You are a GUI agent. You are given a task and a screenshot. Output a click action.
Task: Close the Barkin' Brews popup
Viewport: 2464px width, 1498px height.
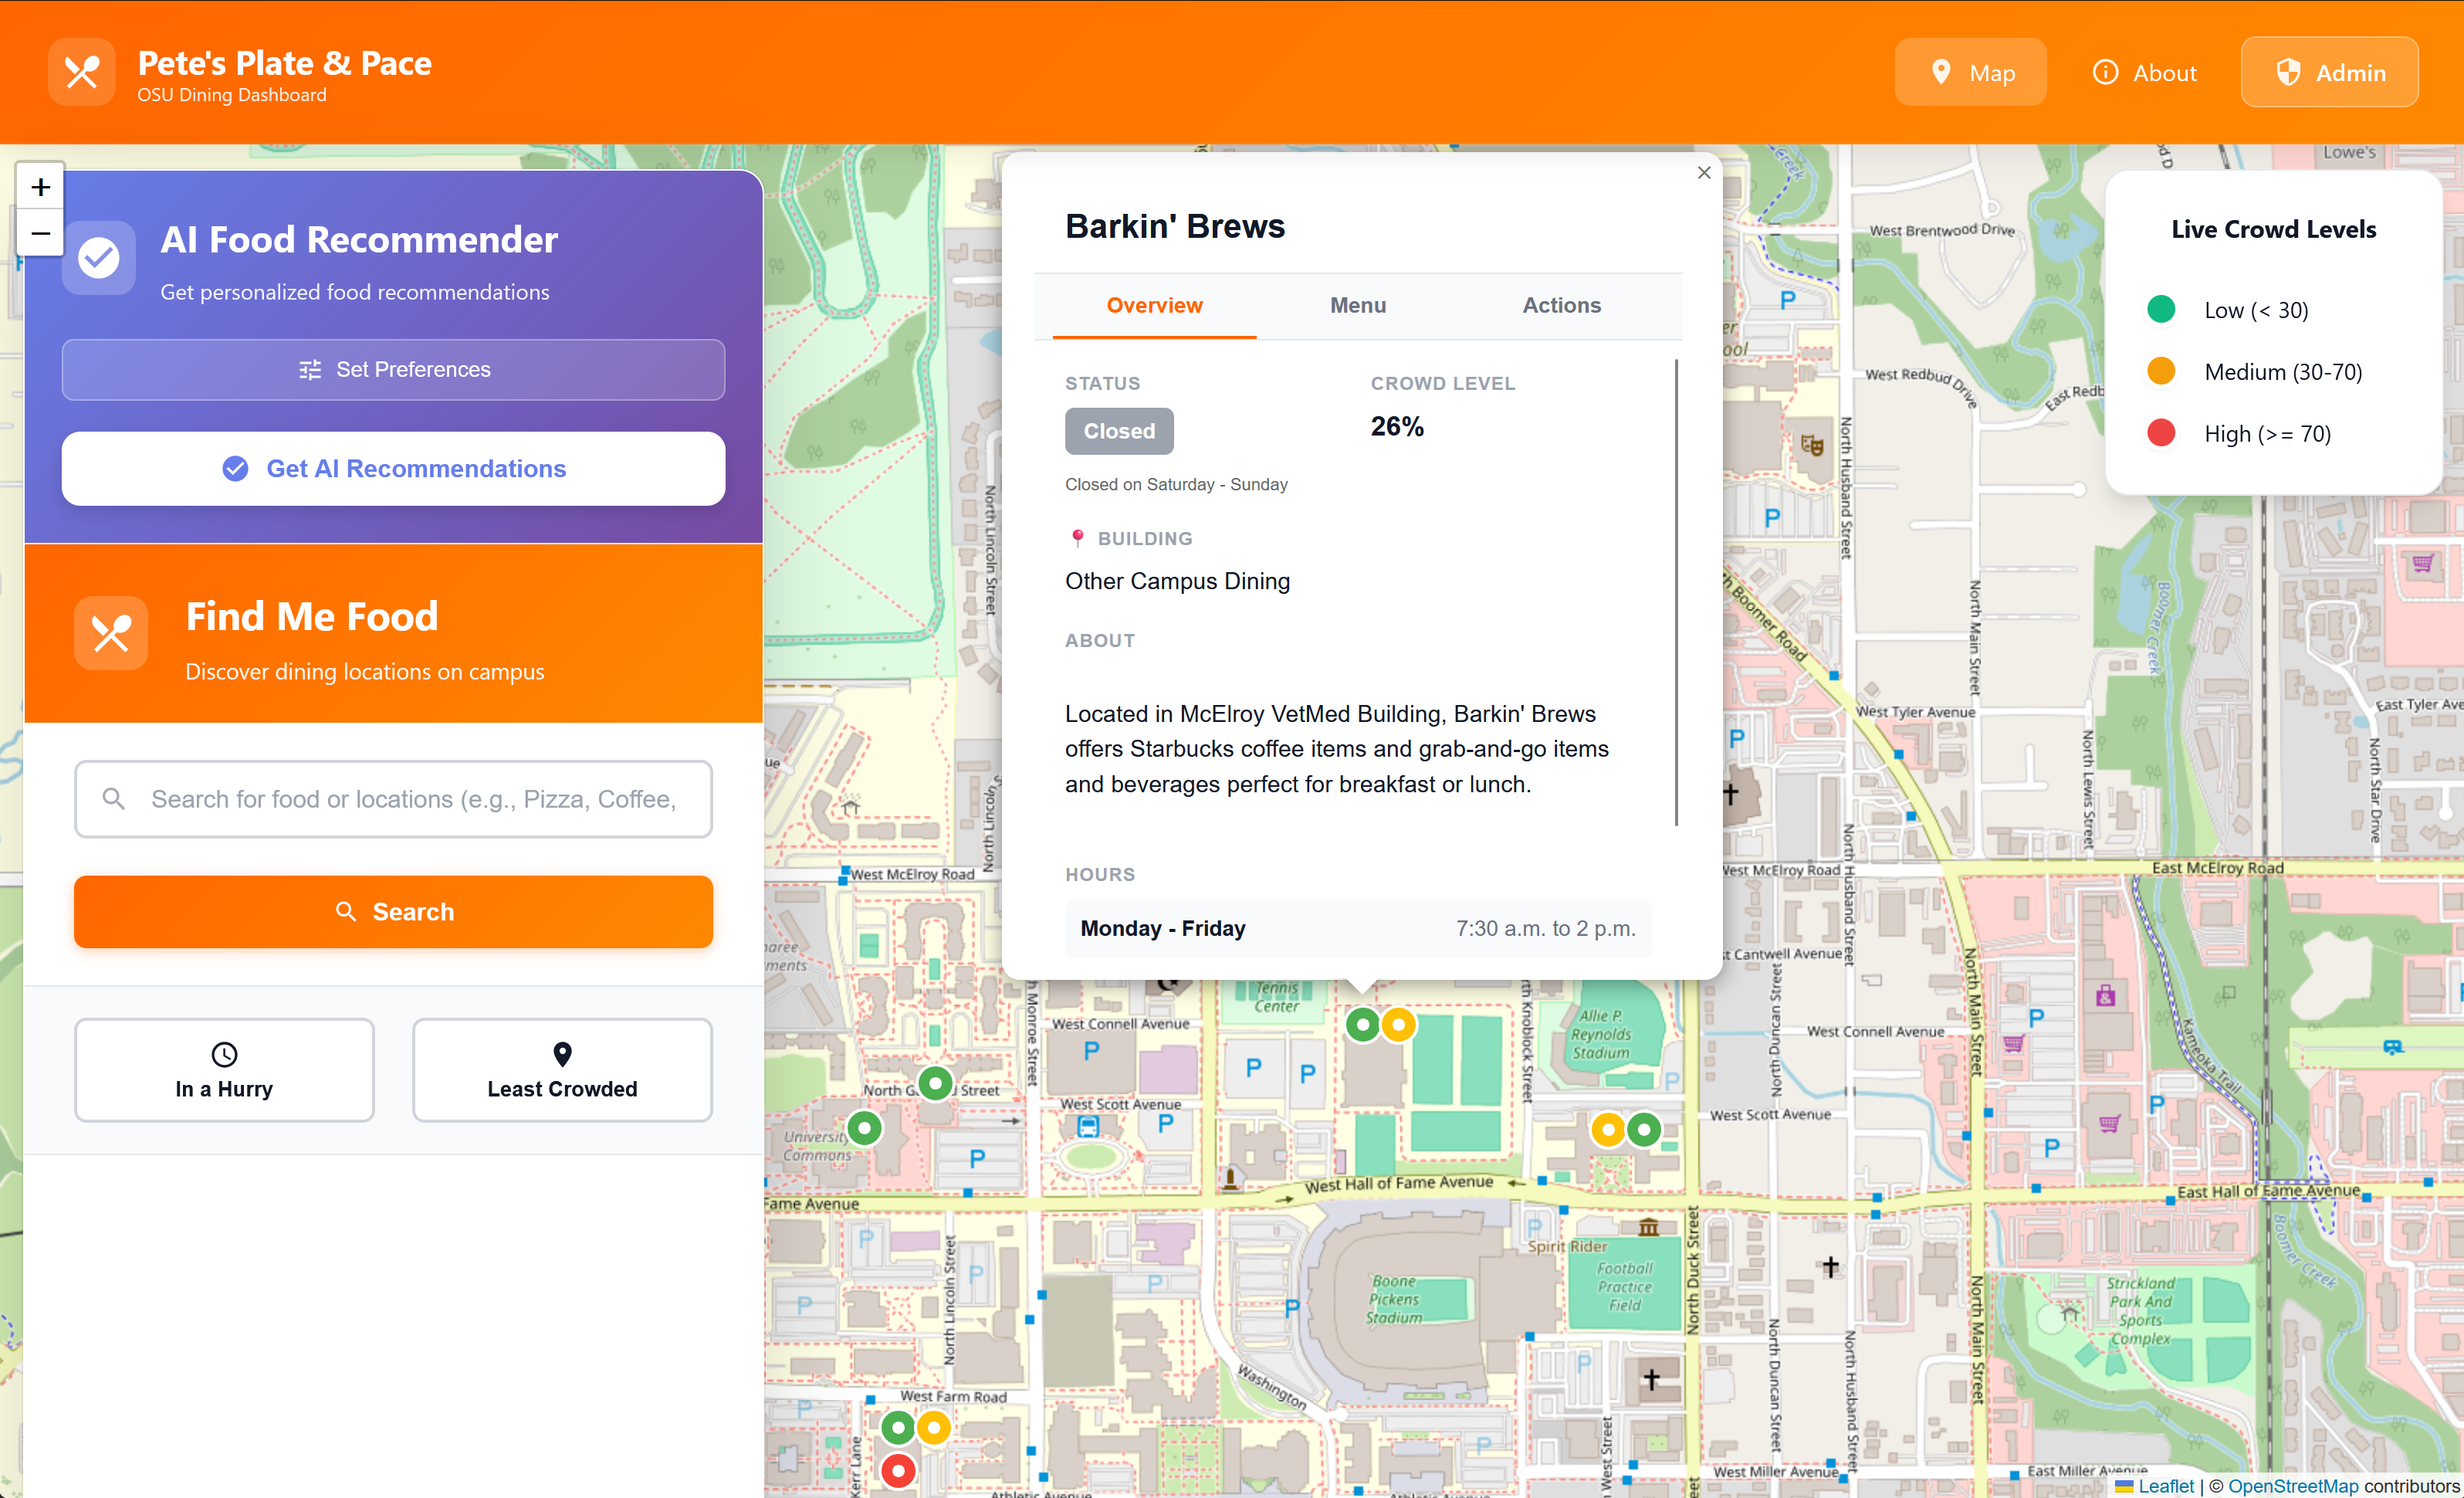1704,173
